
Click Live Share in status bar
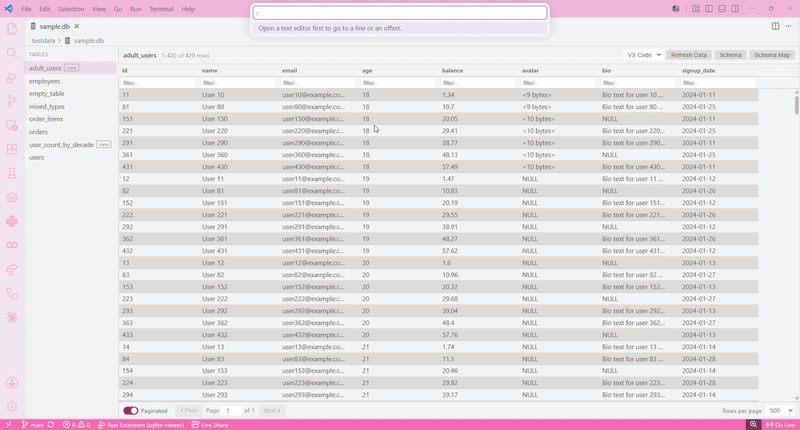pos(210,425)
